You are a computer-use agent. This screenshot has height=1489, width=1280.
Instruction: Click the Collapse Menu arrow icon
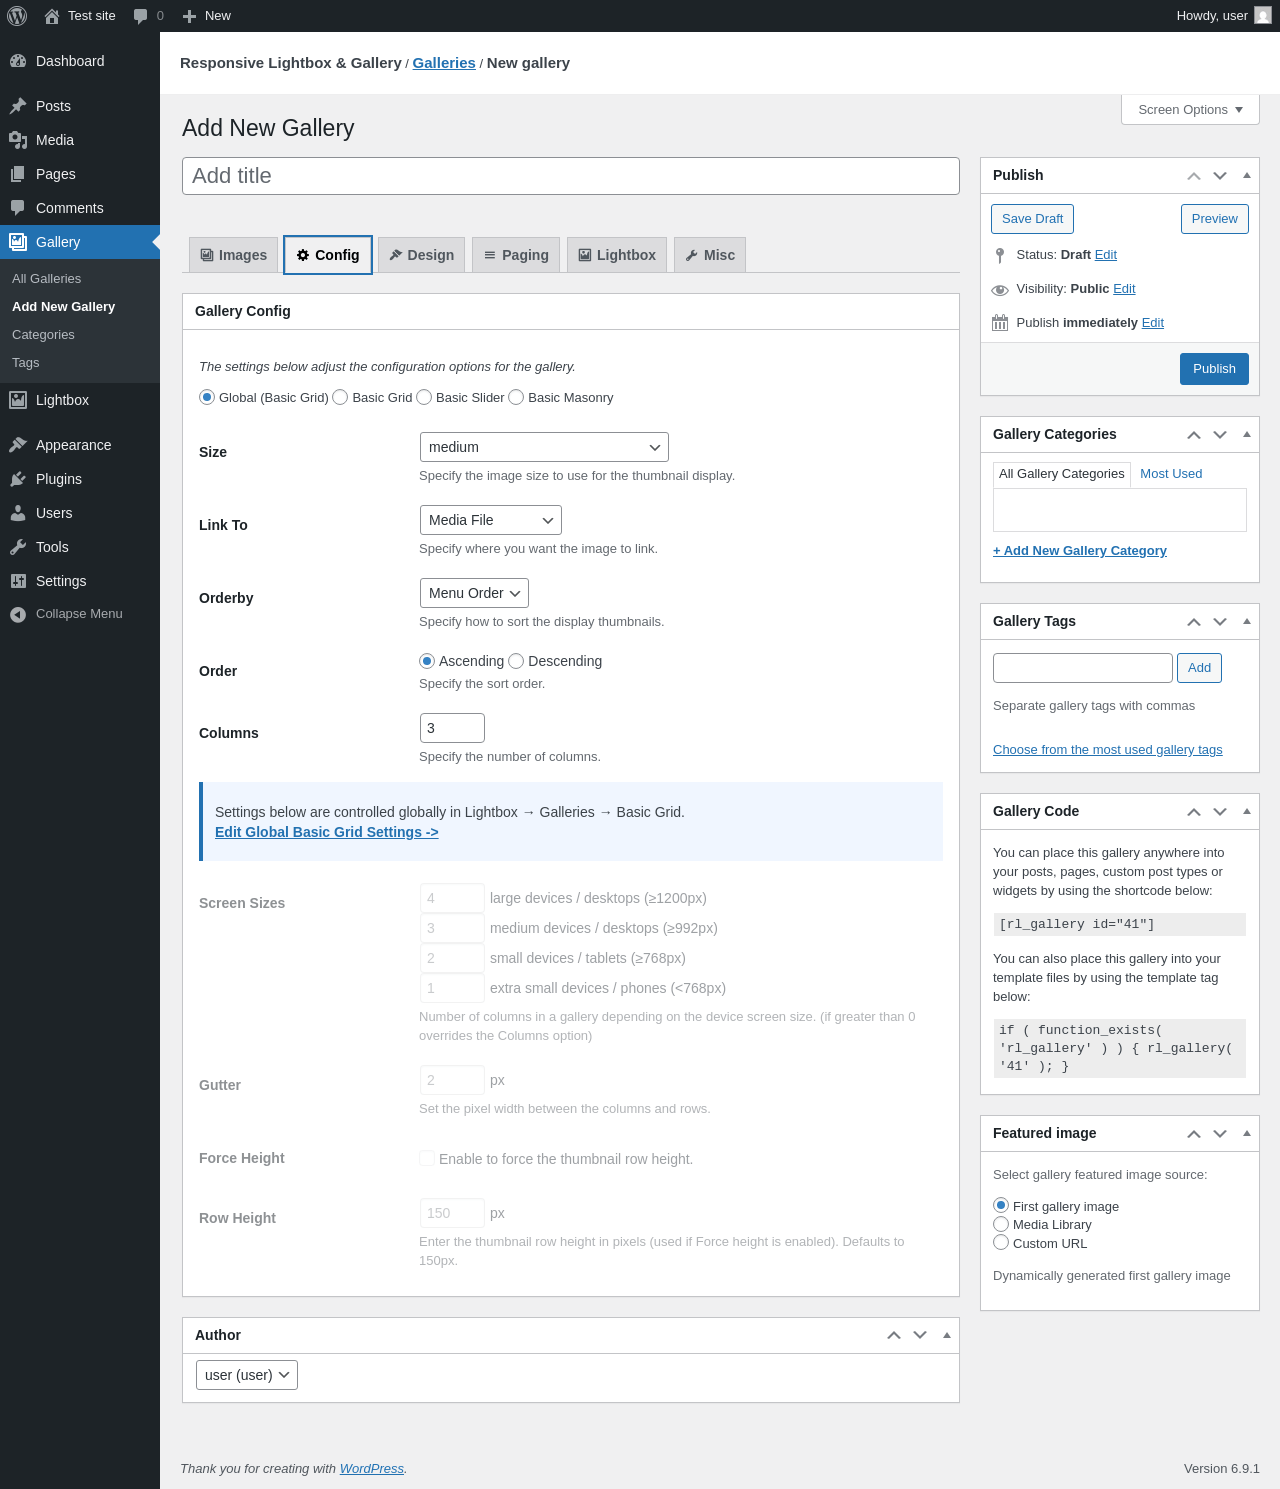coord(18,614)
